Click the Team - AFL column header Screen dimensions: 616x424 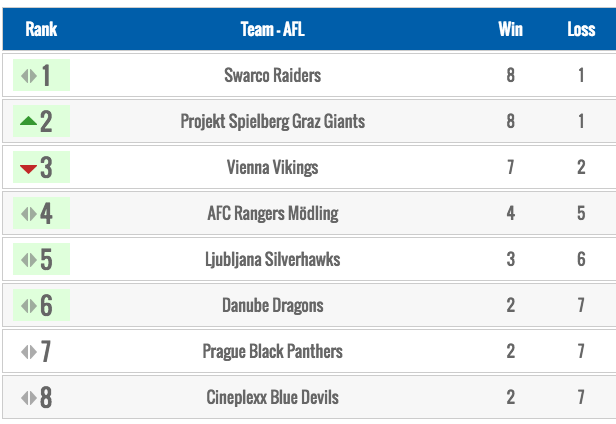[x=272, y=29]
